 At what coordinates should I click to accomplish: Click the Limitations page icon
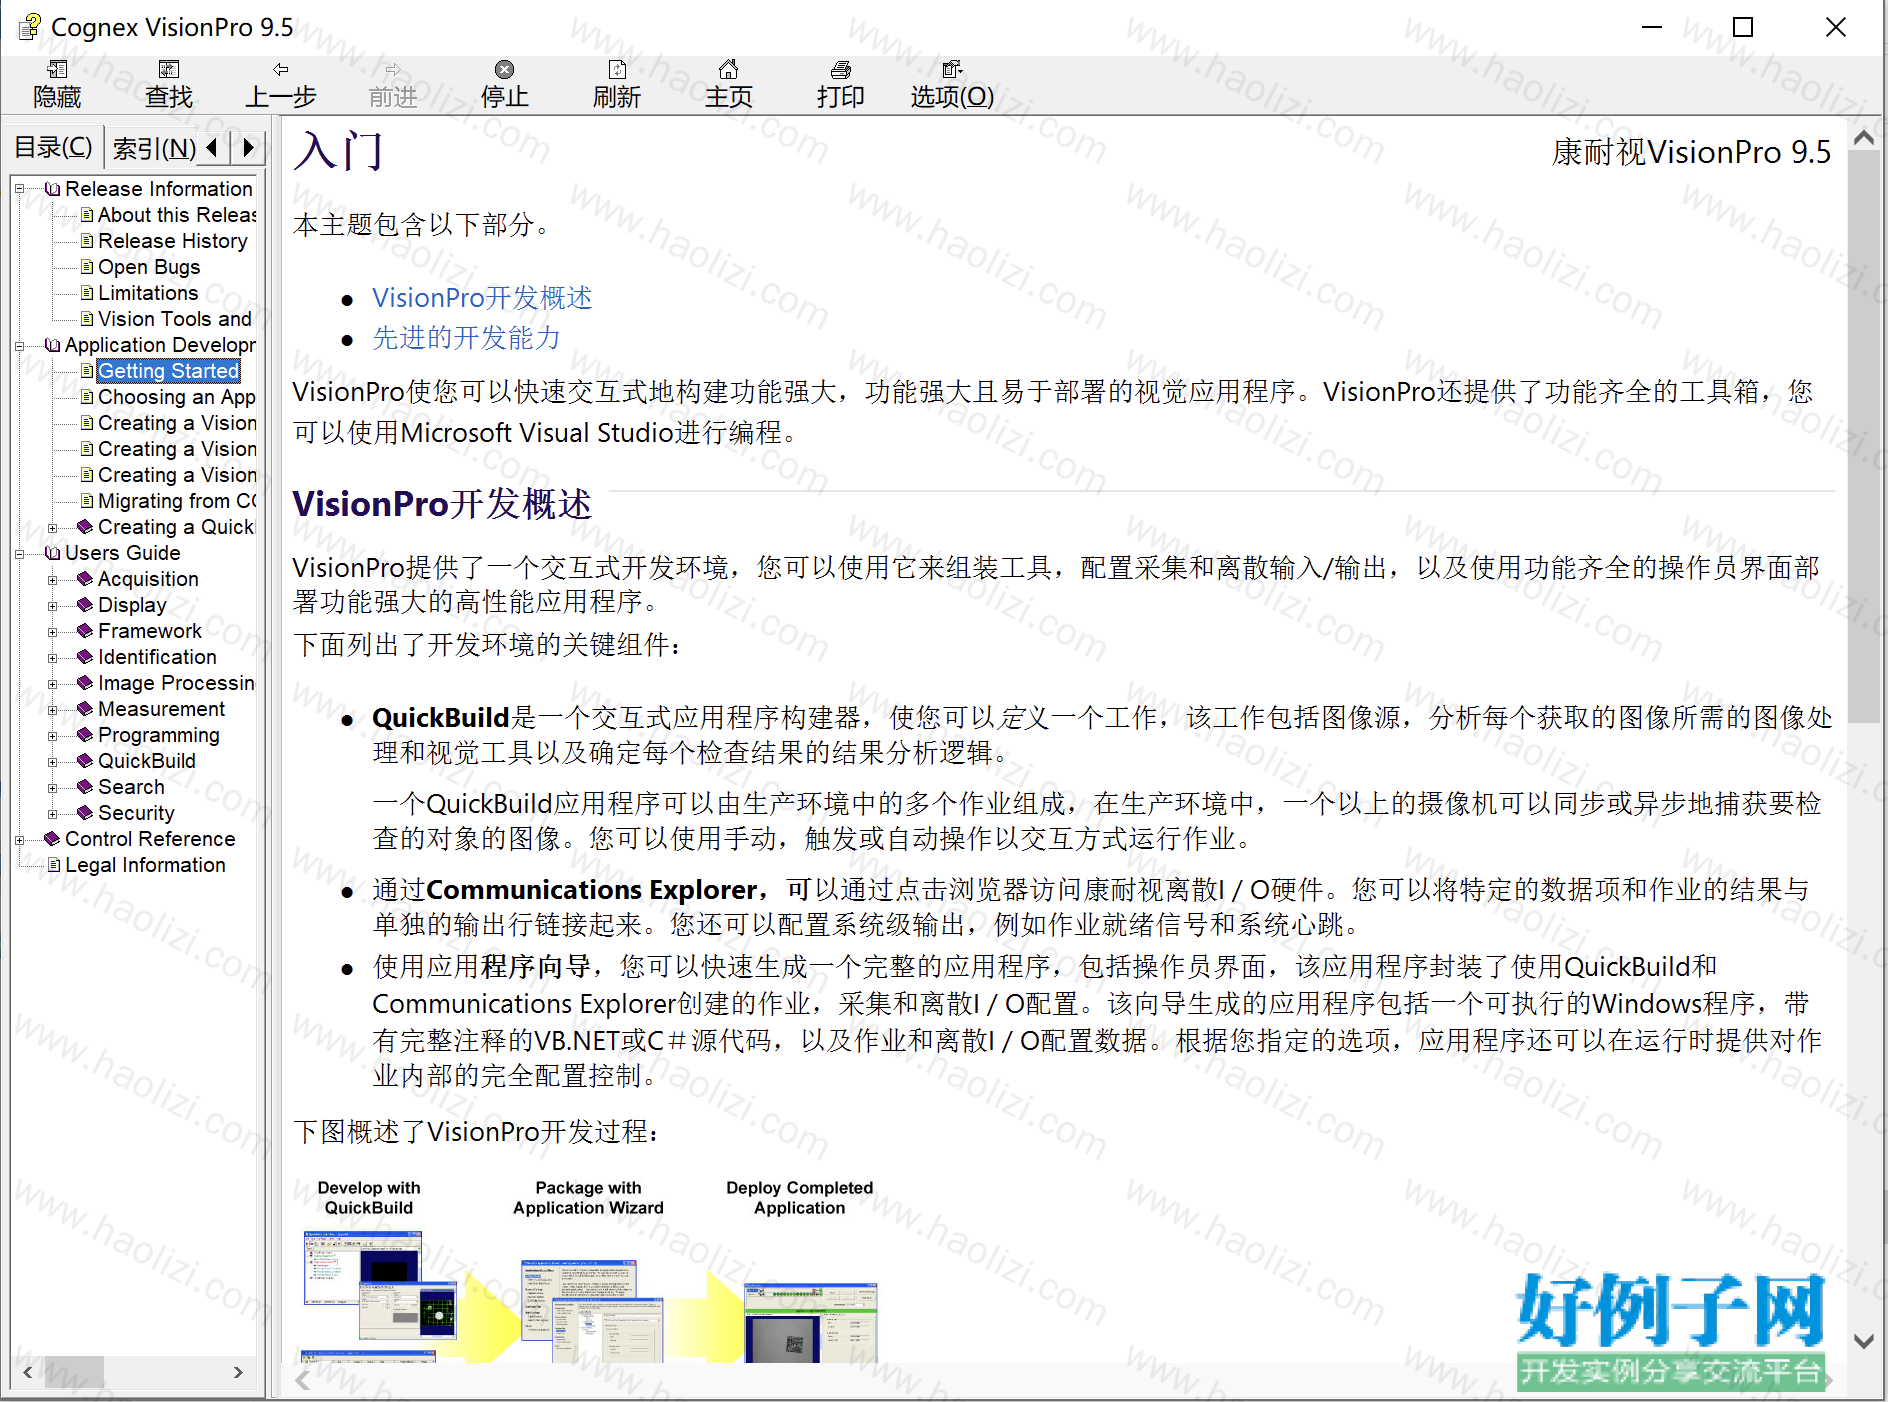[x=87, y=293]
